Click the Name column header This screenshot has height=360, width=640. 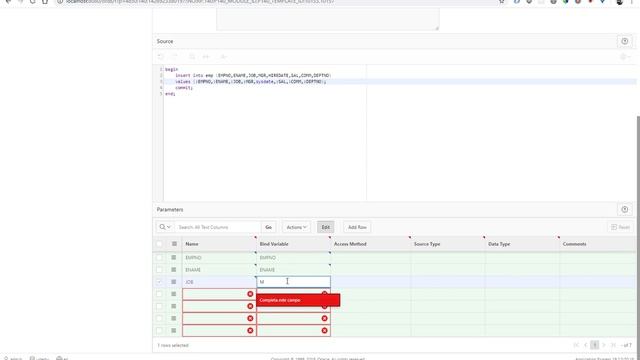click(219, 244)
